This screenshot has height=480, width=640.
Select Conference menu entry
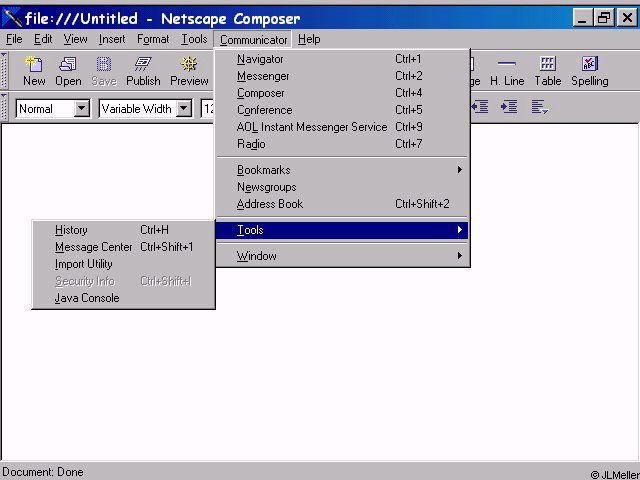coord(342,110)
